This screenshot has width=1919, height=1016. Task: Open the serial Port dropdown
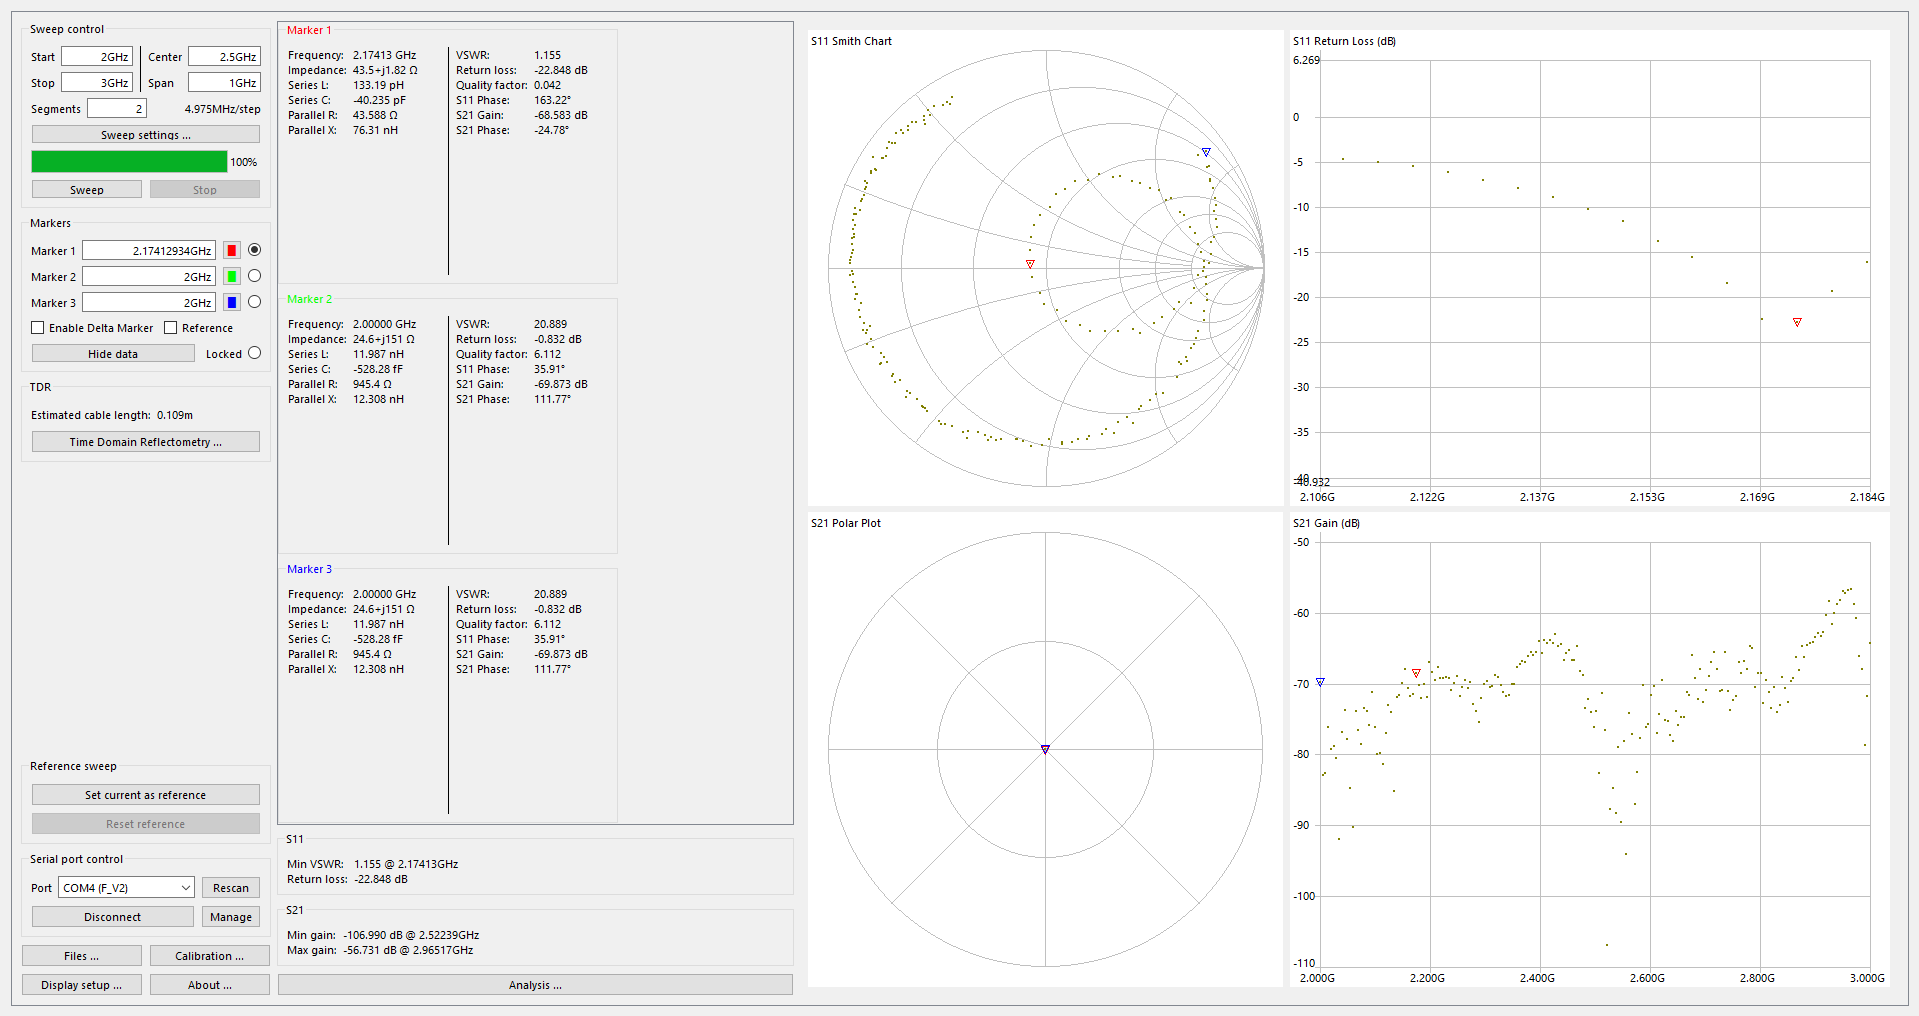tap(126, 888)
